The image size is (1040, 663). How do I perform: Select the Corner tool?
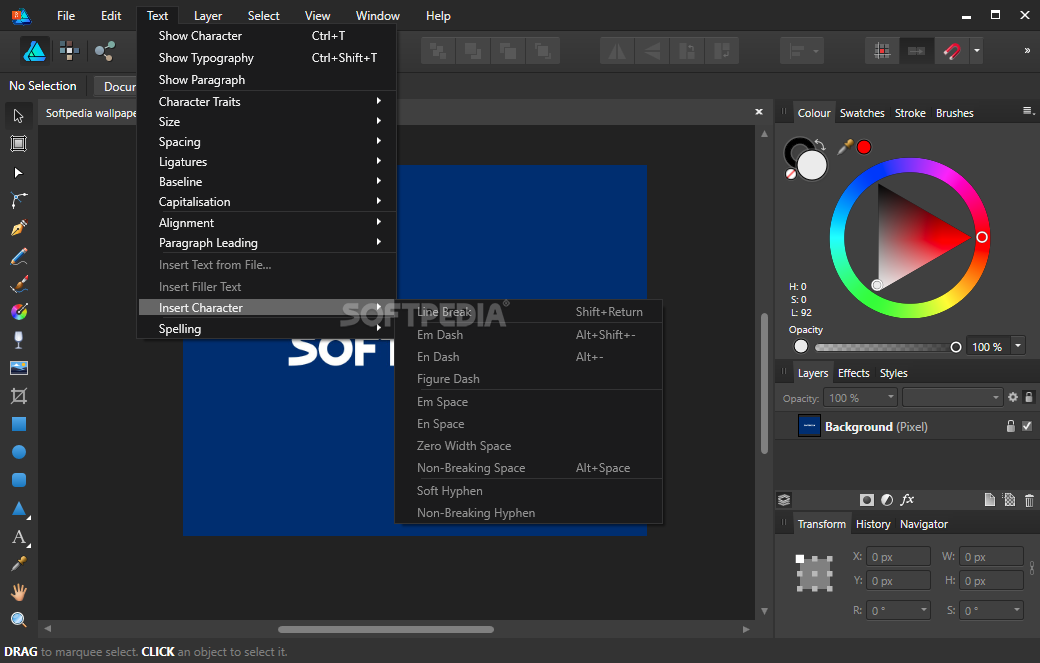tap(19, 200)
